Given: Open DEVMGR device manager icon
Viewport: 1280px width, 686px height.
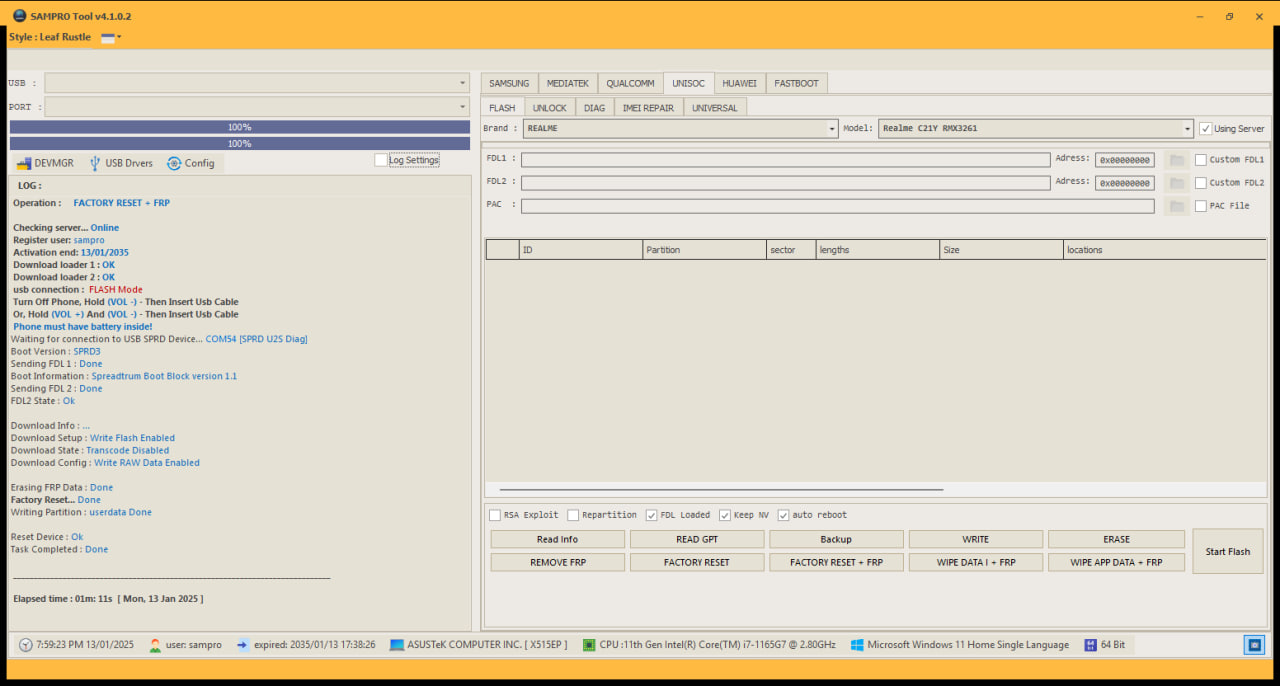Looking at the screenshot, I should click(x=23, y=163).
